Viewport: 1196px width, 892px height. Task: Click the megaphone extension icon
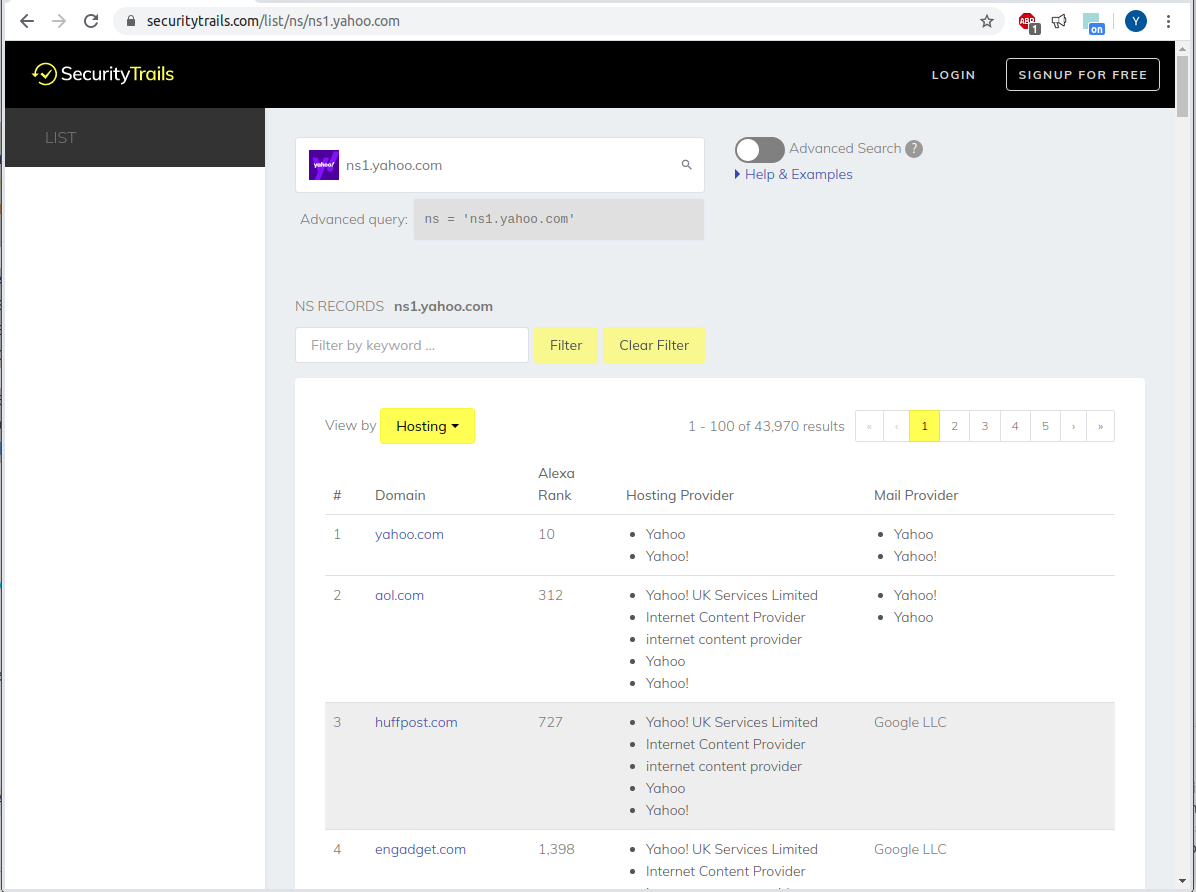coord(1059,21)
